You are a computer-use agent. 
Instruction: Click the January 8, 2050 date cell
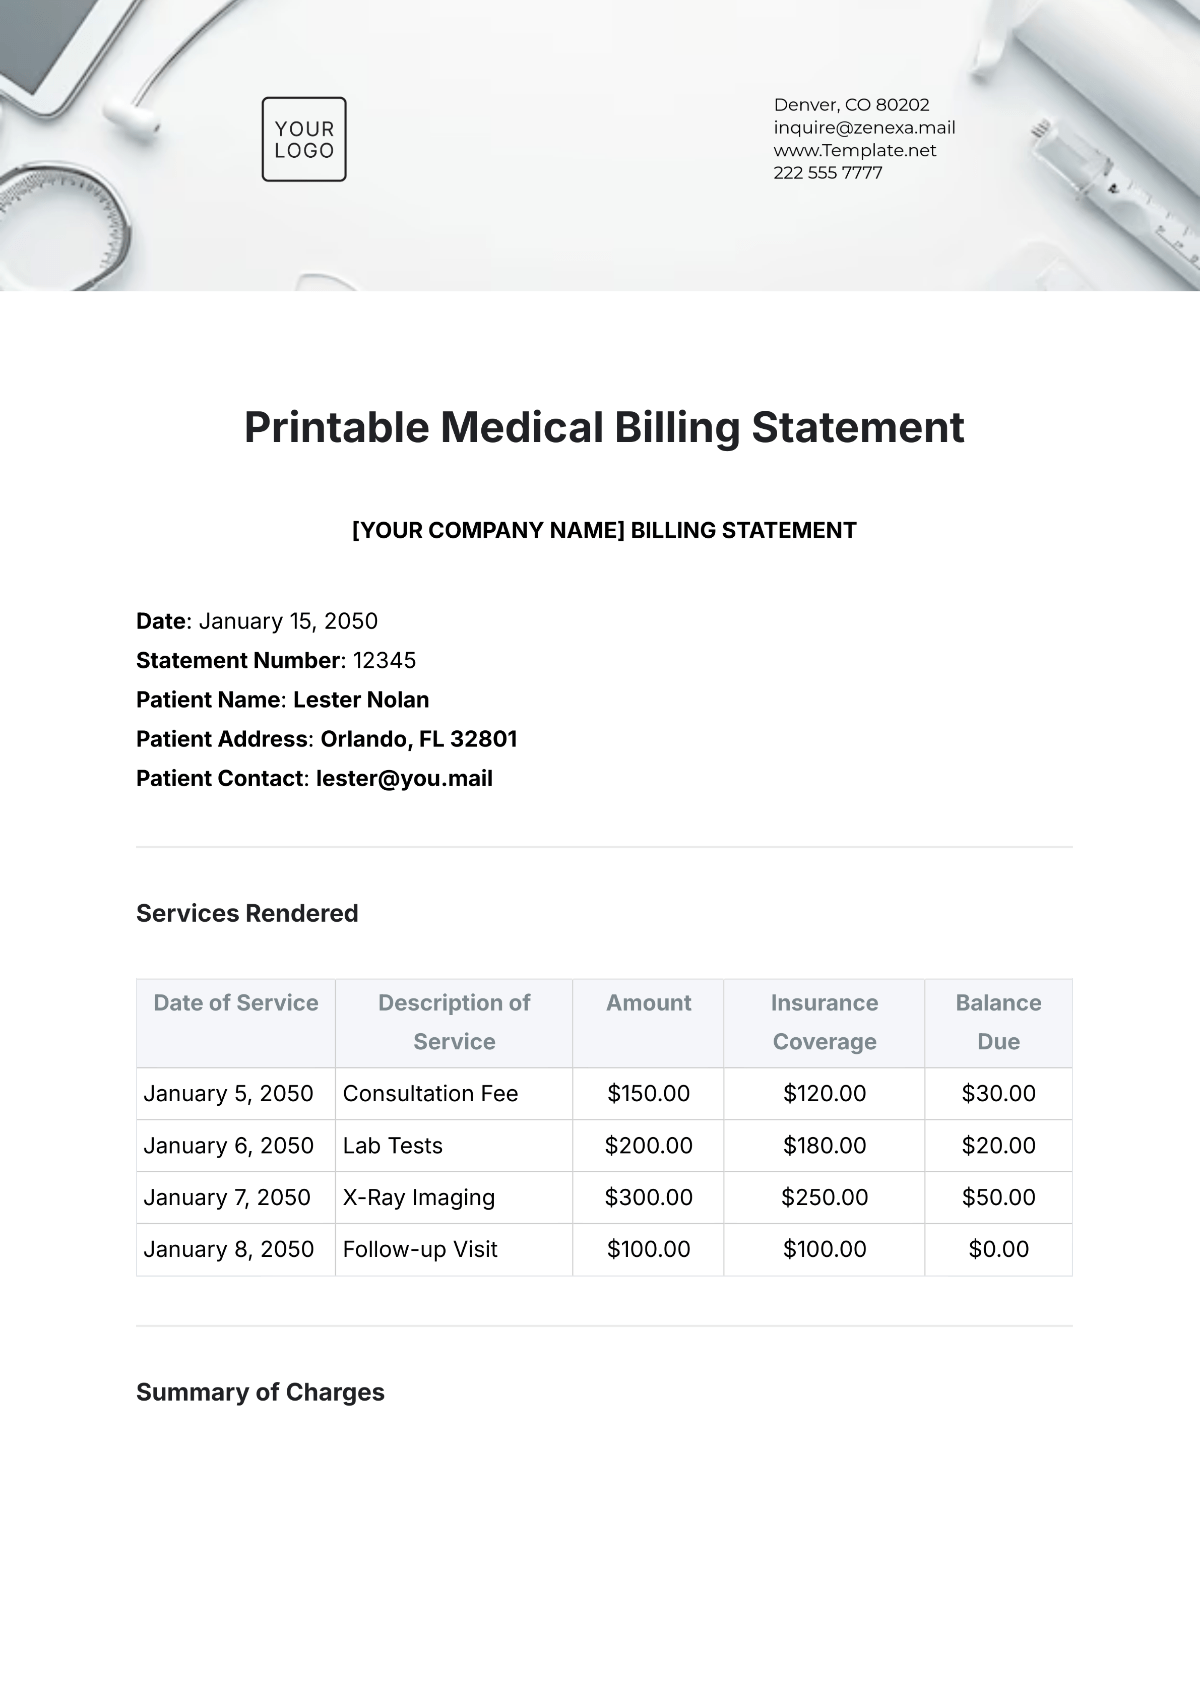click(x=236, y=1250)
